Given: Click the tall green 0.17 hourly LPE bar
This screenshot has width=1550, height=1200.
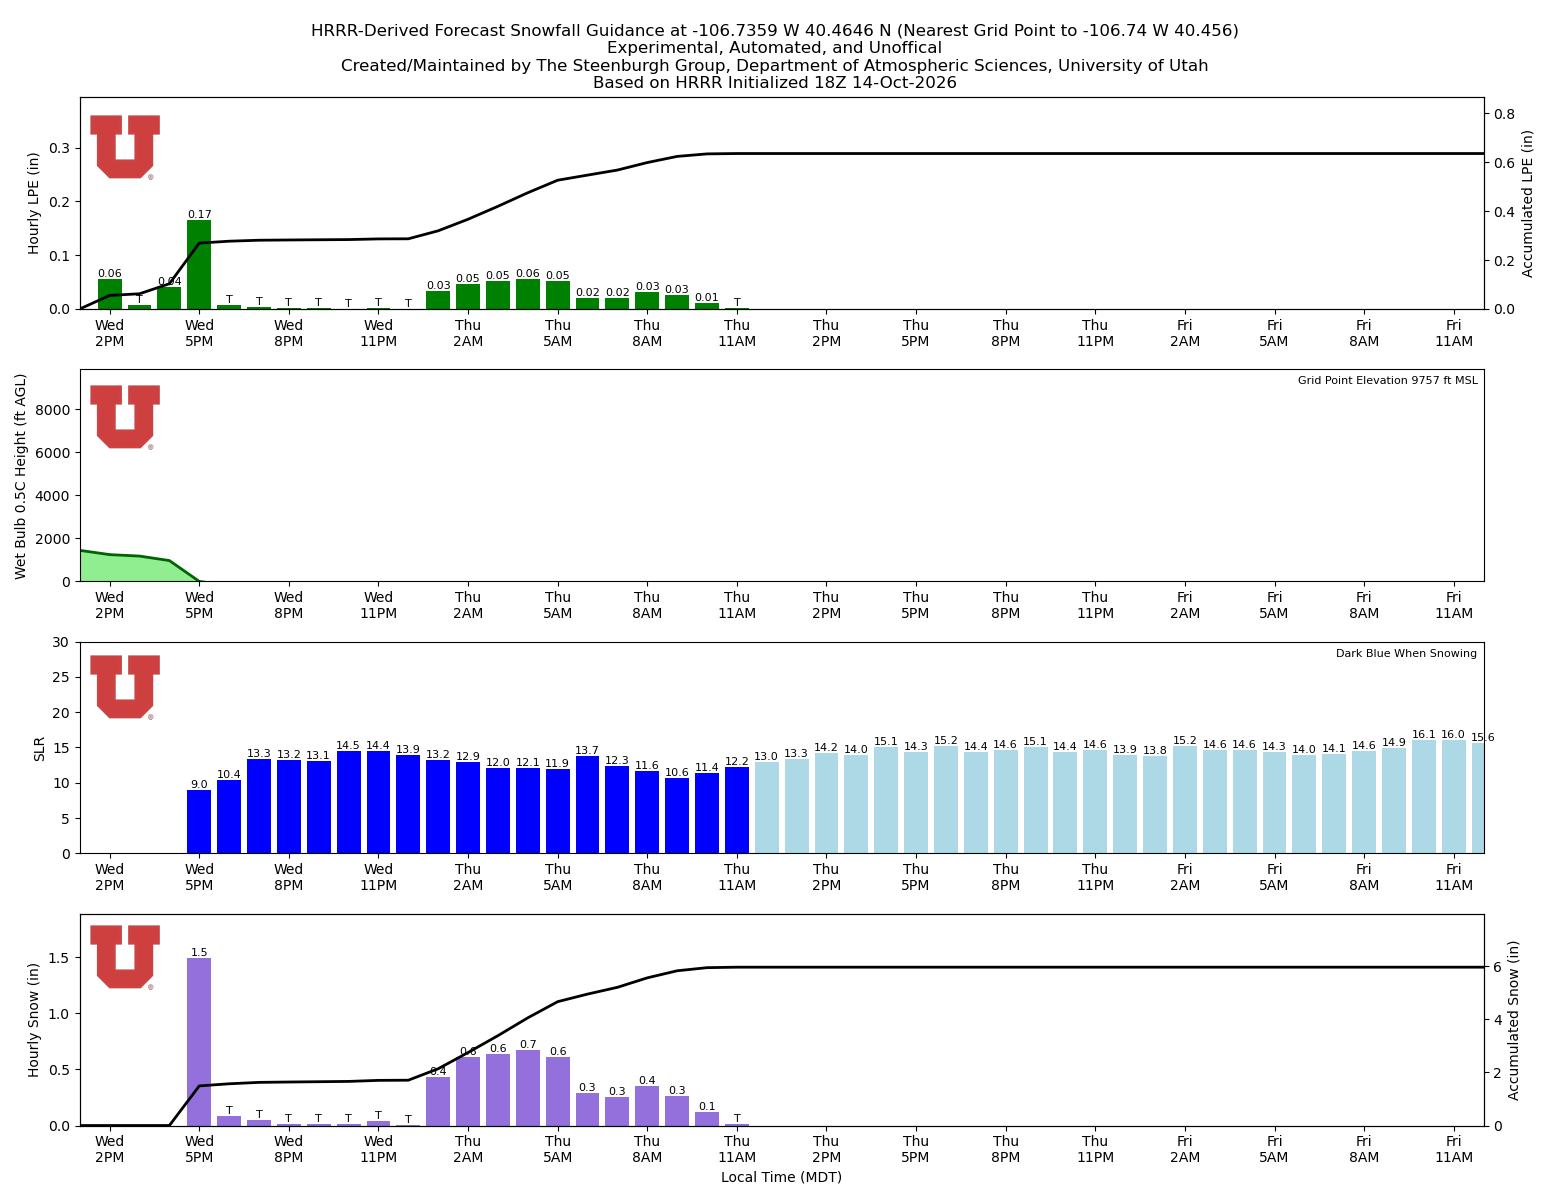Looking at the screenshot, I should coord(199,265).
